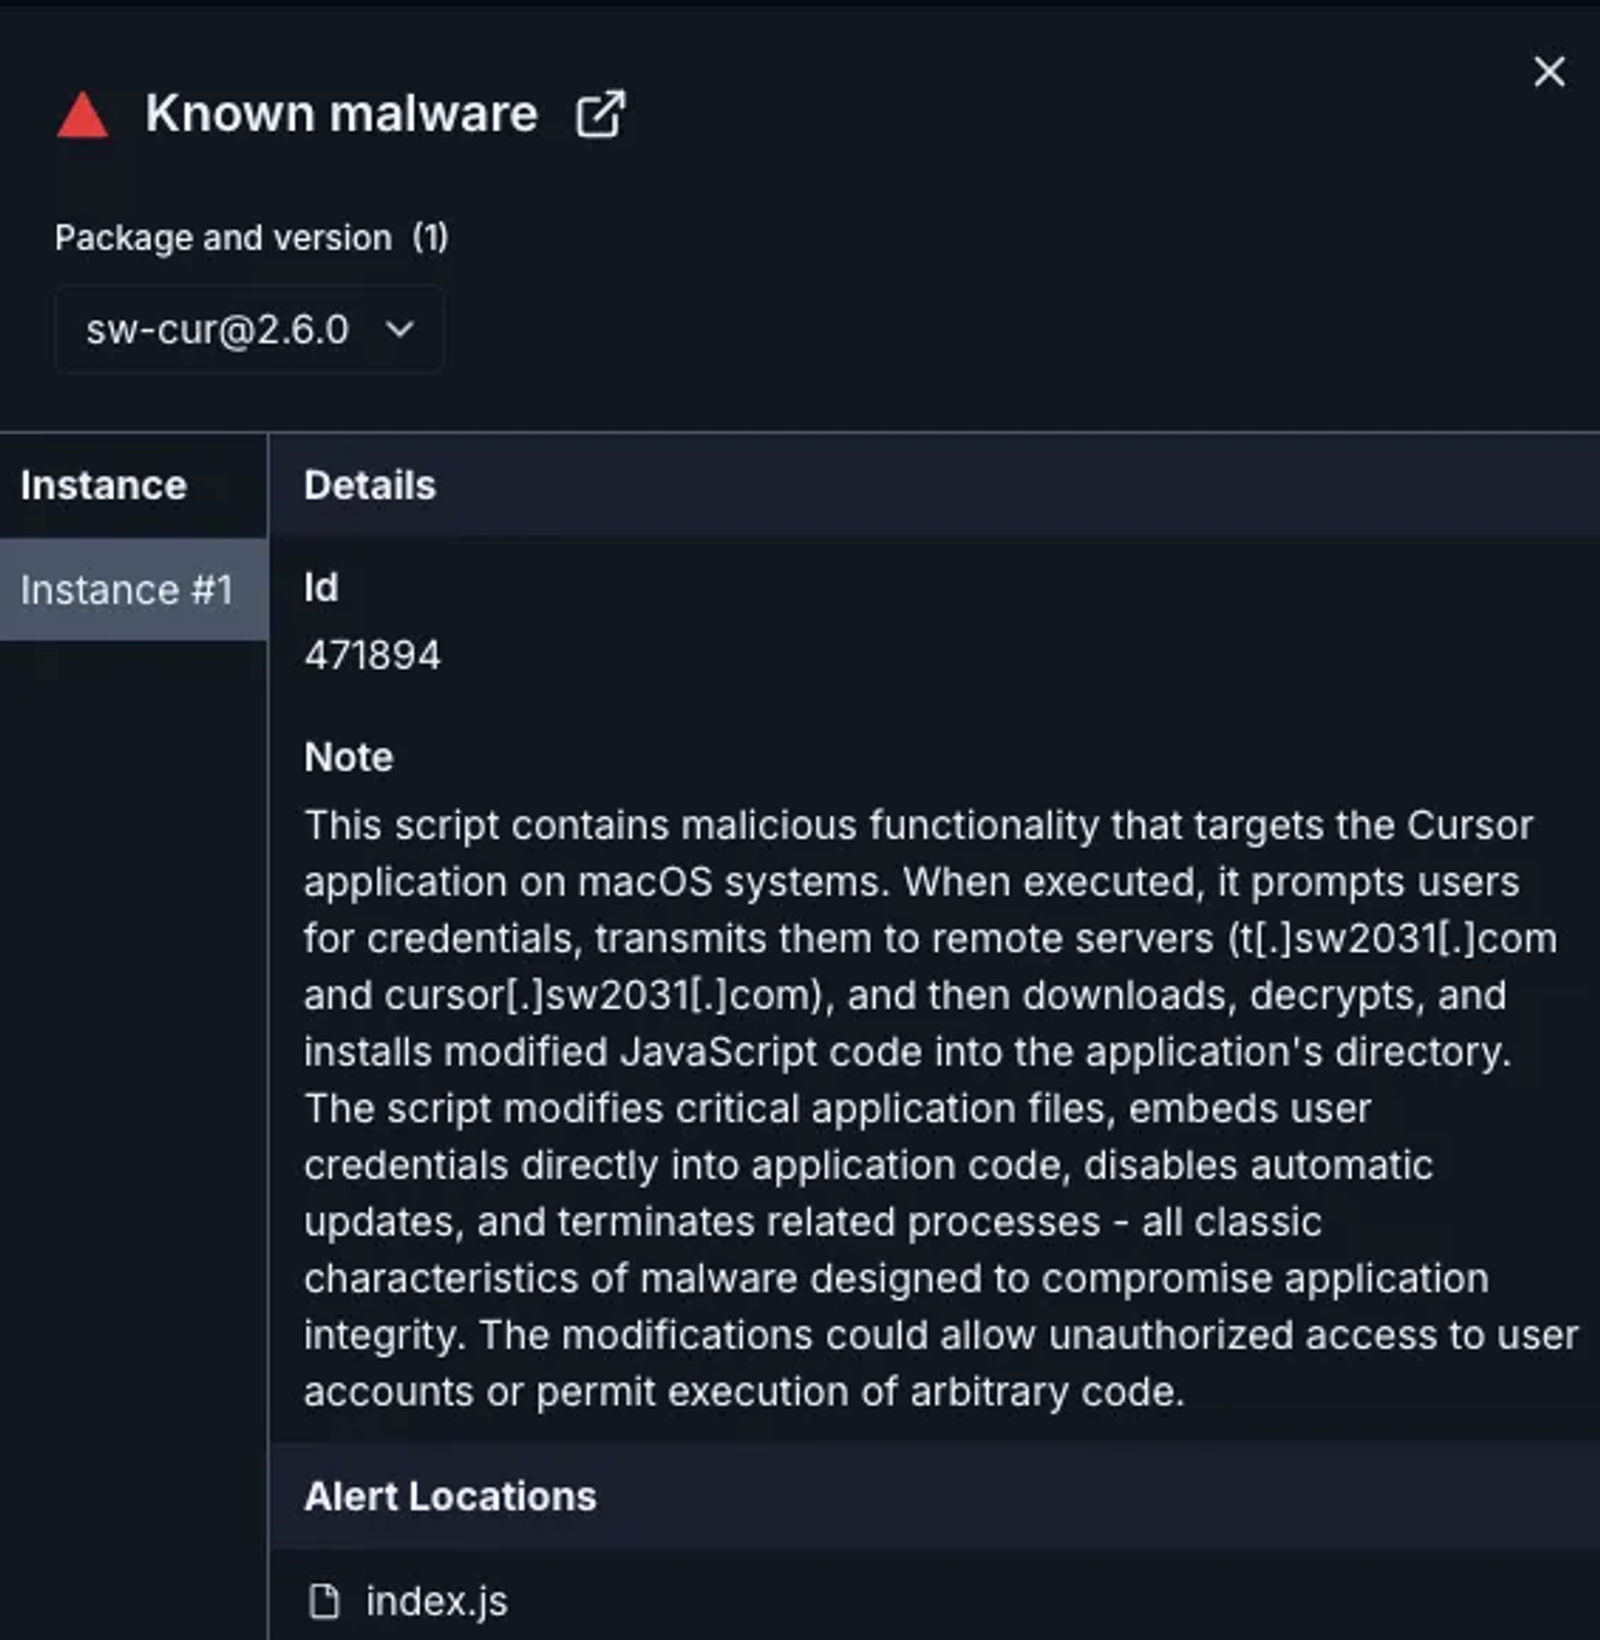
Task: Click the red warning triangle icon
Action: (83, 115)
